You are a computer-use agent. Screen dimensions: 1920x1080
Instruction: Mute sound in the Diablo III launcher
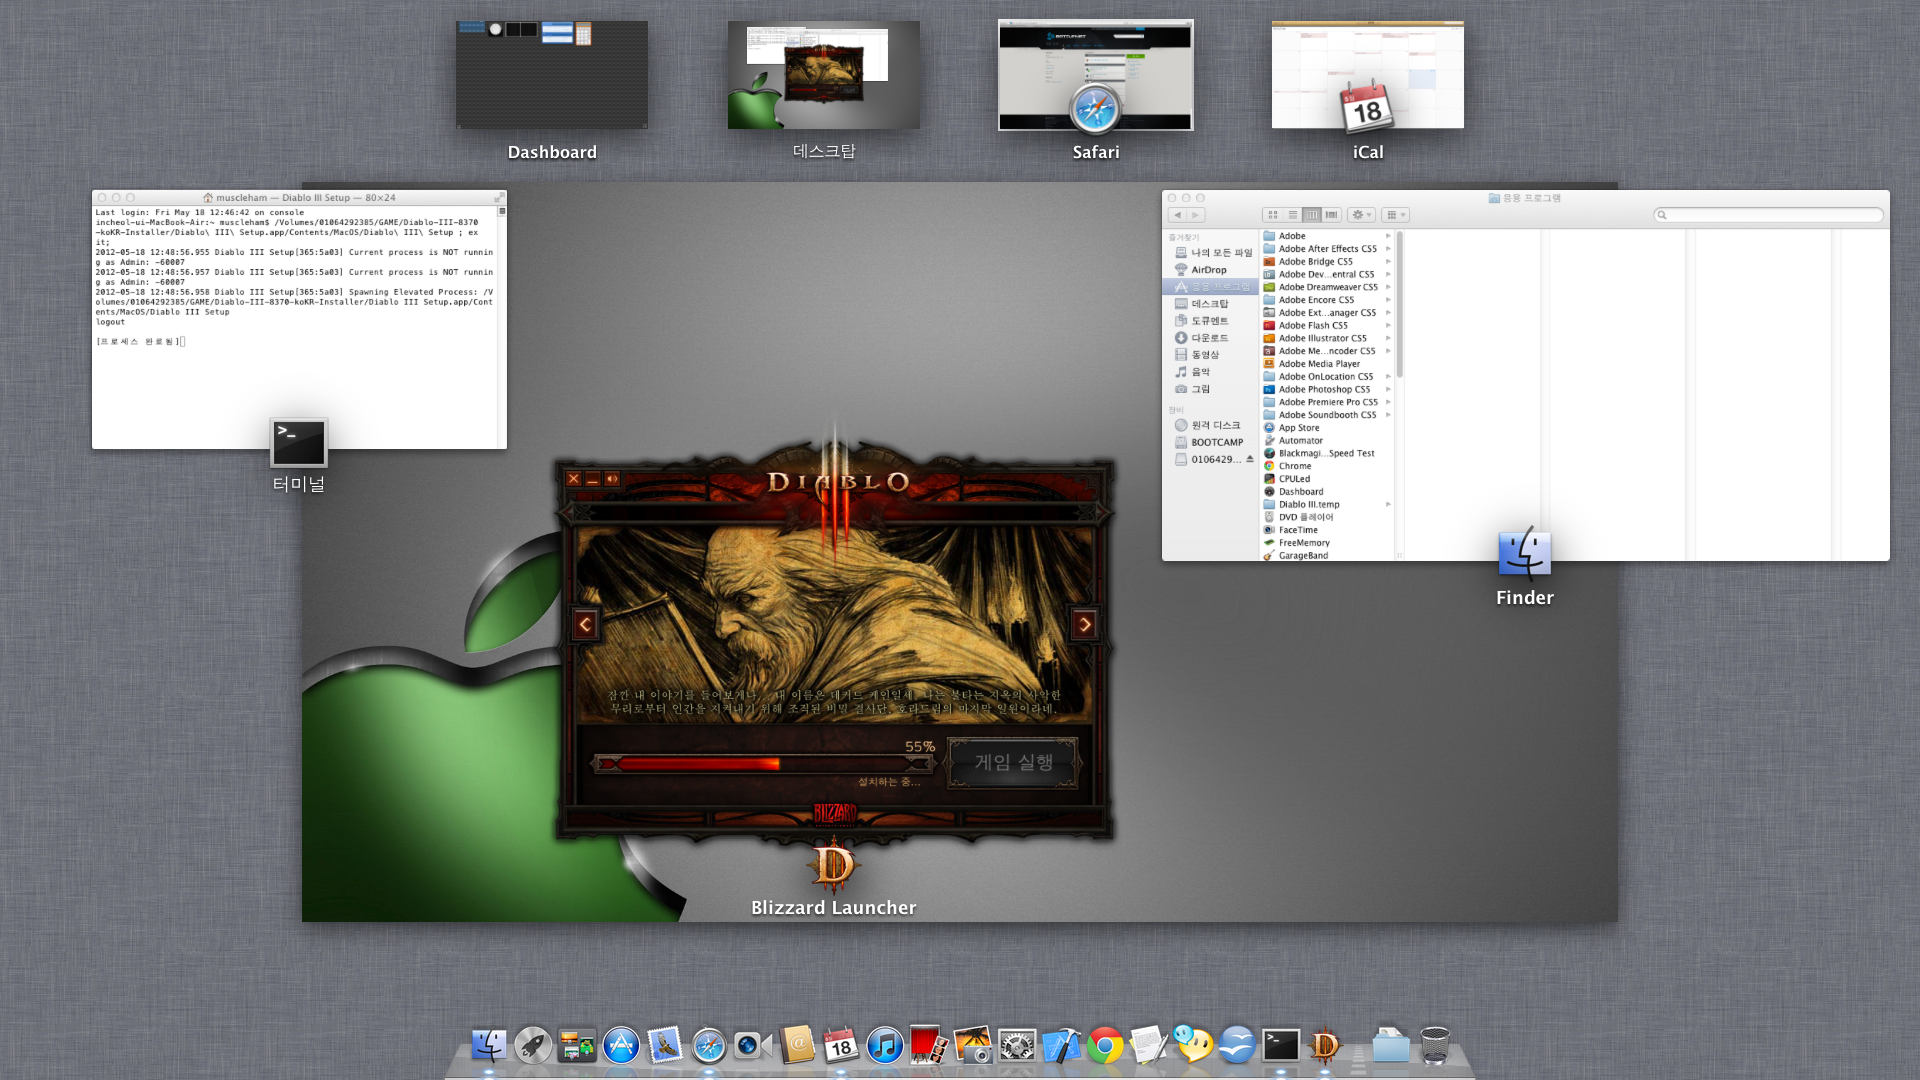coord(612,479)
